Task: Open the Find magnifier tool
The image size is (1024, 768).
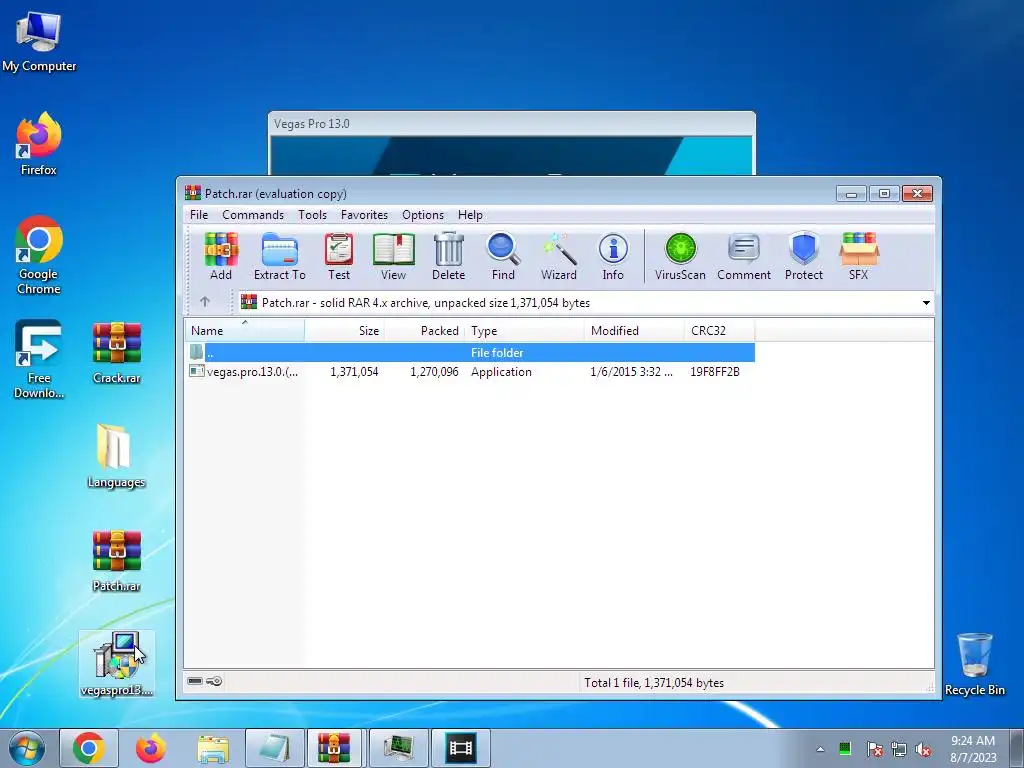Action: [503, 256]
